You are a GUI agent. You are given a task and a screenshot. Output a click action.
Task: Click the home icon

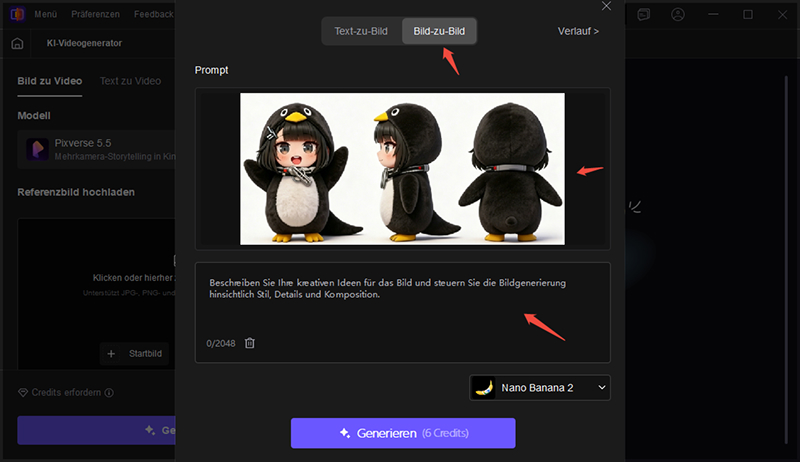click(x=17, y=43)
